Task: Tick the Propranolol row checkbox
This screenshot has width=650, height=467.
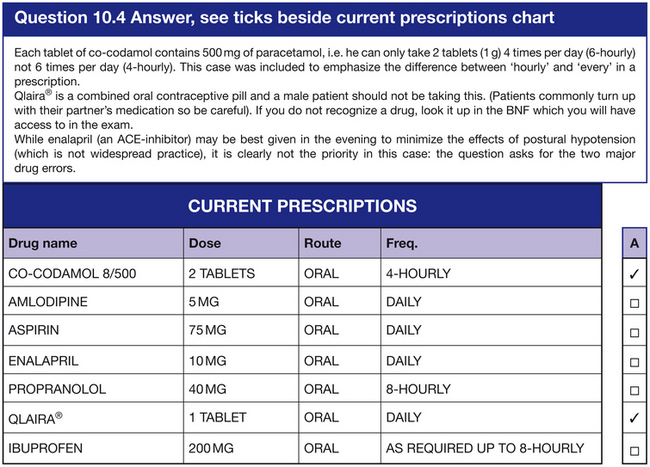Action: [x=634, y=389]
